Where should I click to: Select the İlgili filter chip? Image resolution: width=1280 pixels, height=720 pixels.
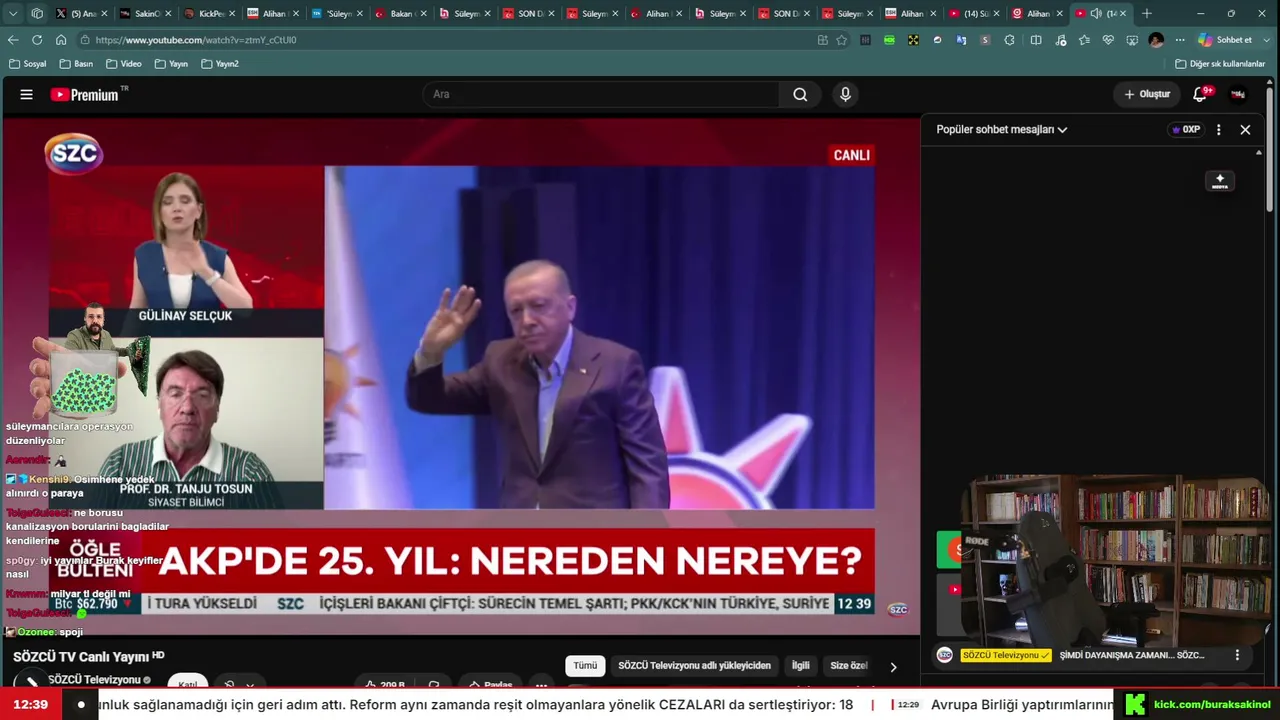point(801,665)
